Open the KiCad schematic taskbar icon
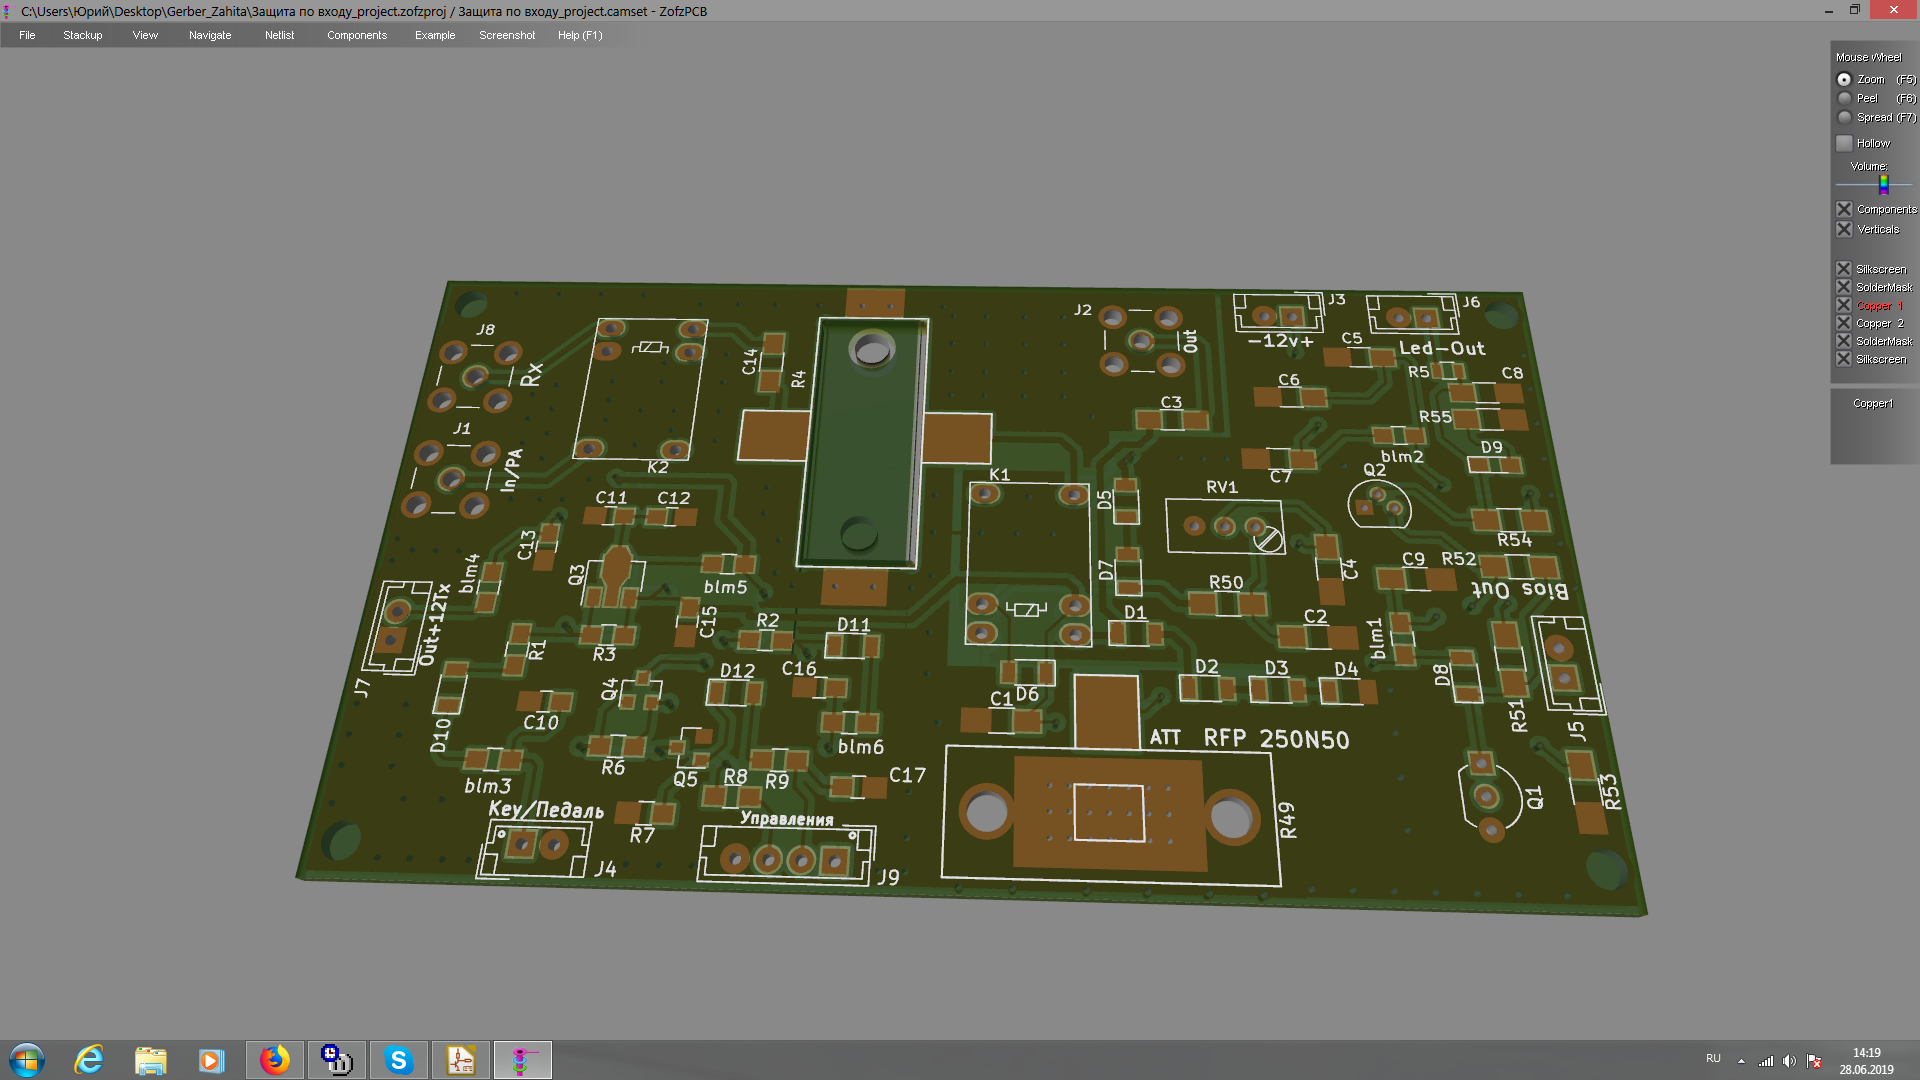This screenshot has height=1080, width=1920. click(x=460, y=1060)
